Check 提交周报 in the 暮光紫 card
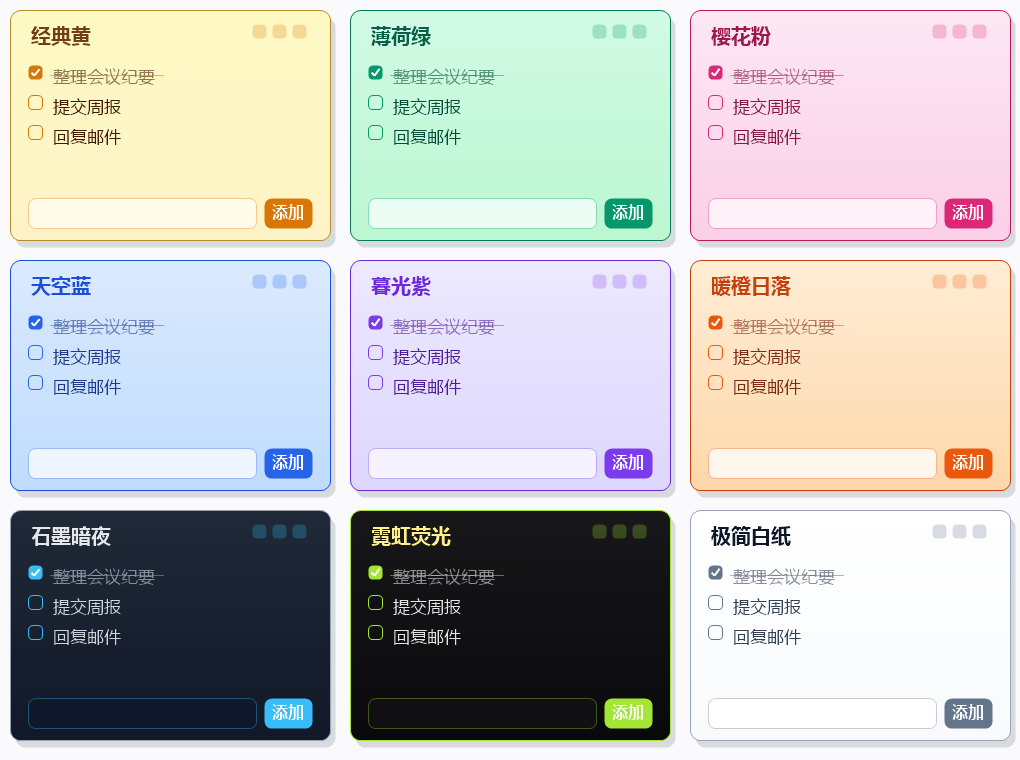Image resolution: width=1020 pixels, height=760 pixels. tap(375, 353)
